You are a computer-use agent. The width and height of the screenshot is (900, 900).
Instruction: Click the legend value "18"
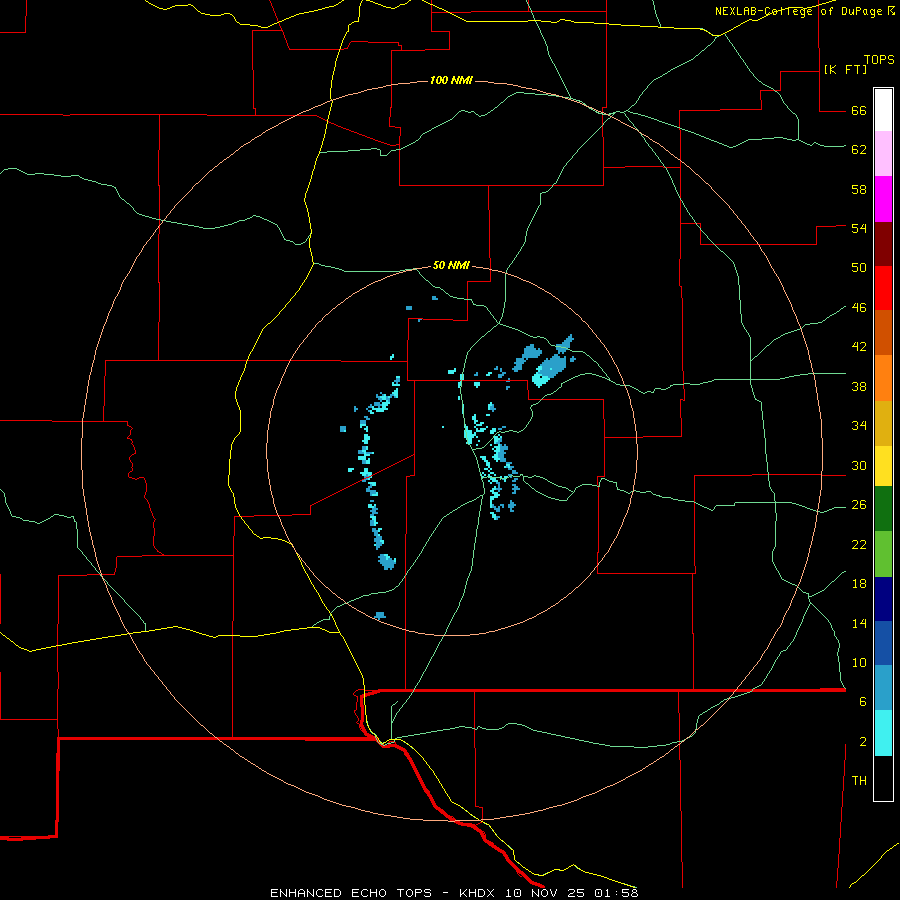[x=859, y=584]
